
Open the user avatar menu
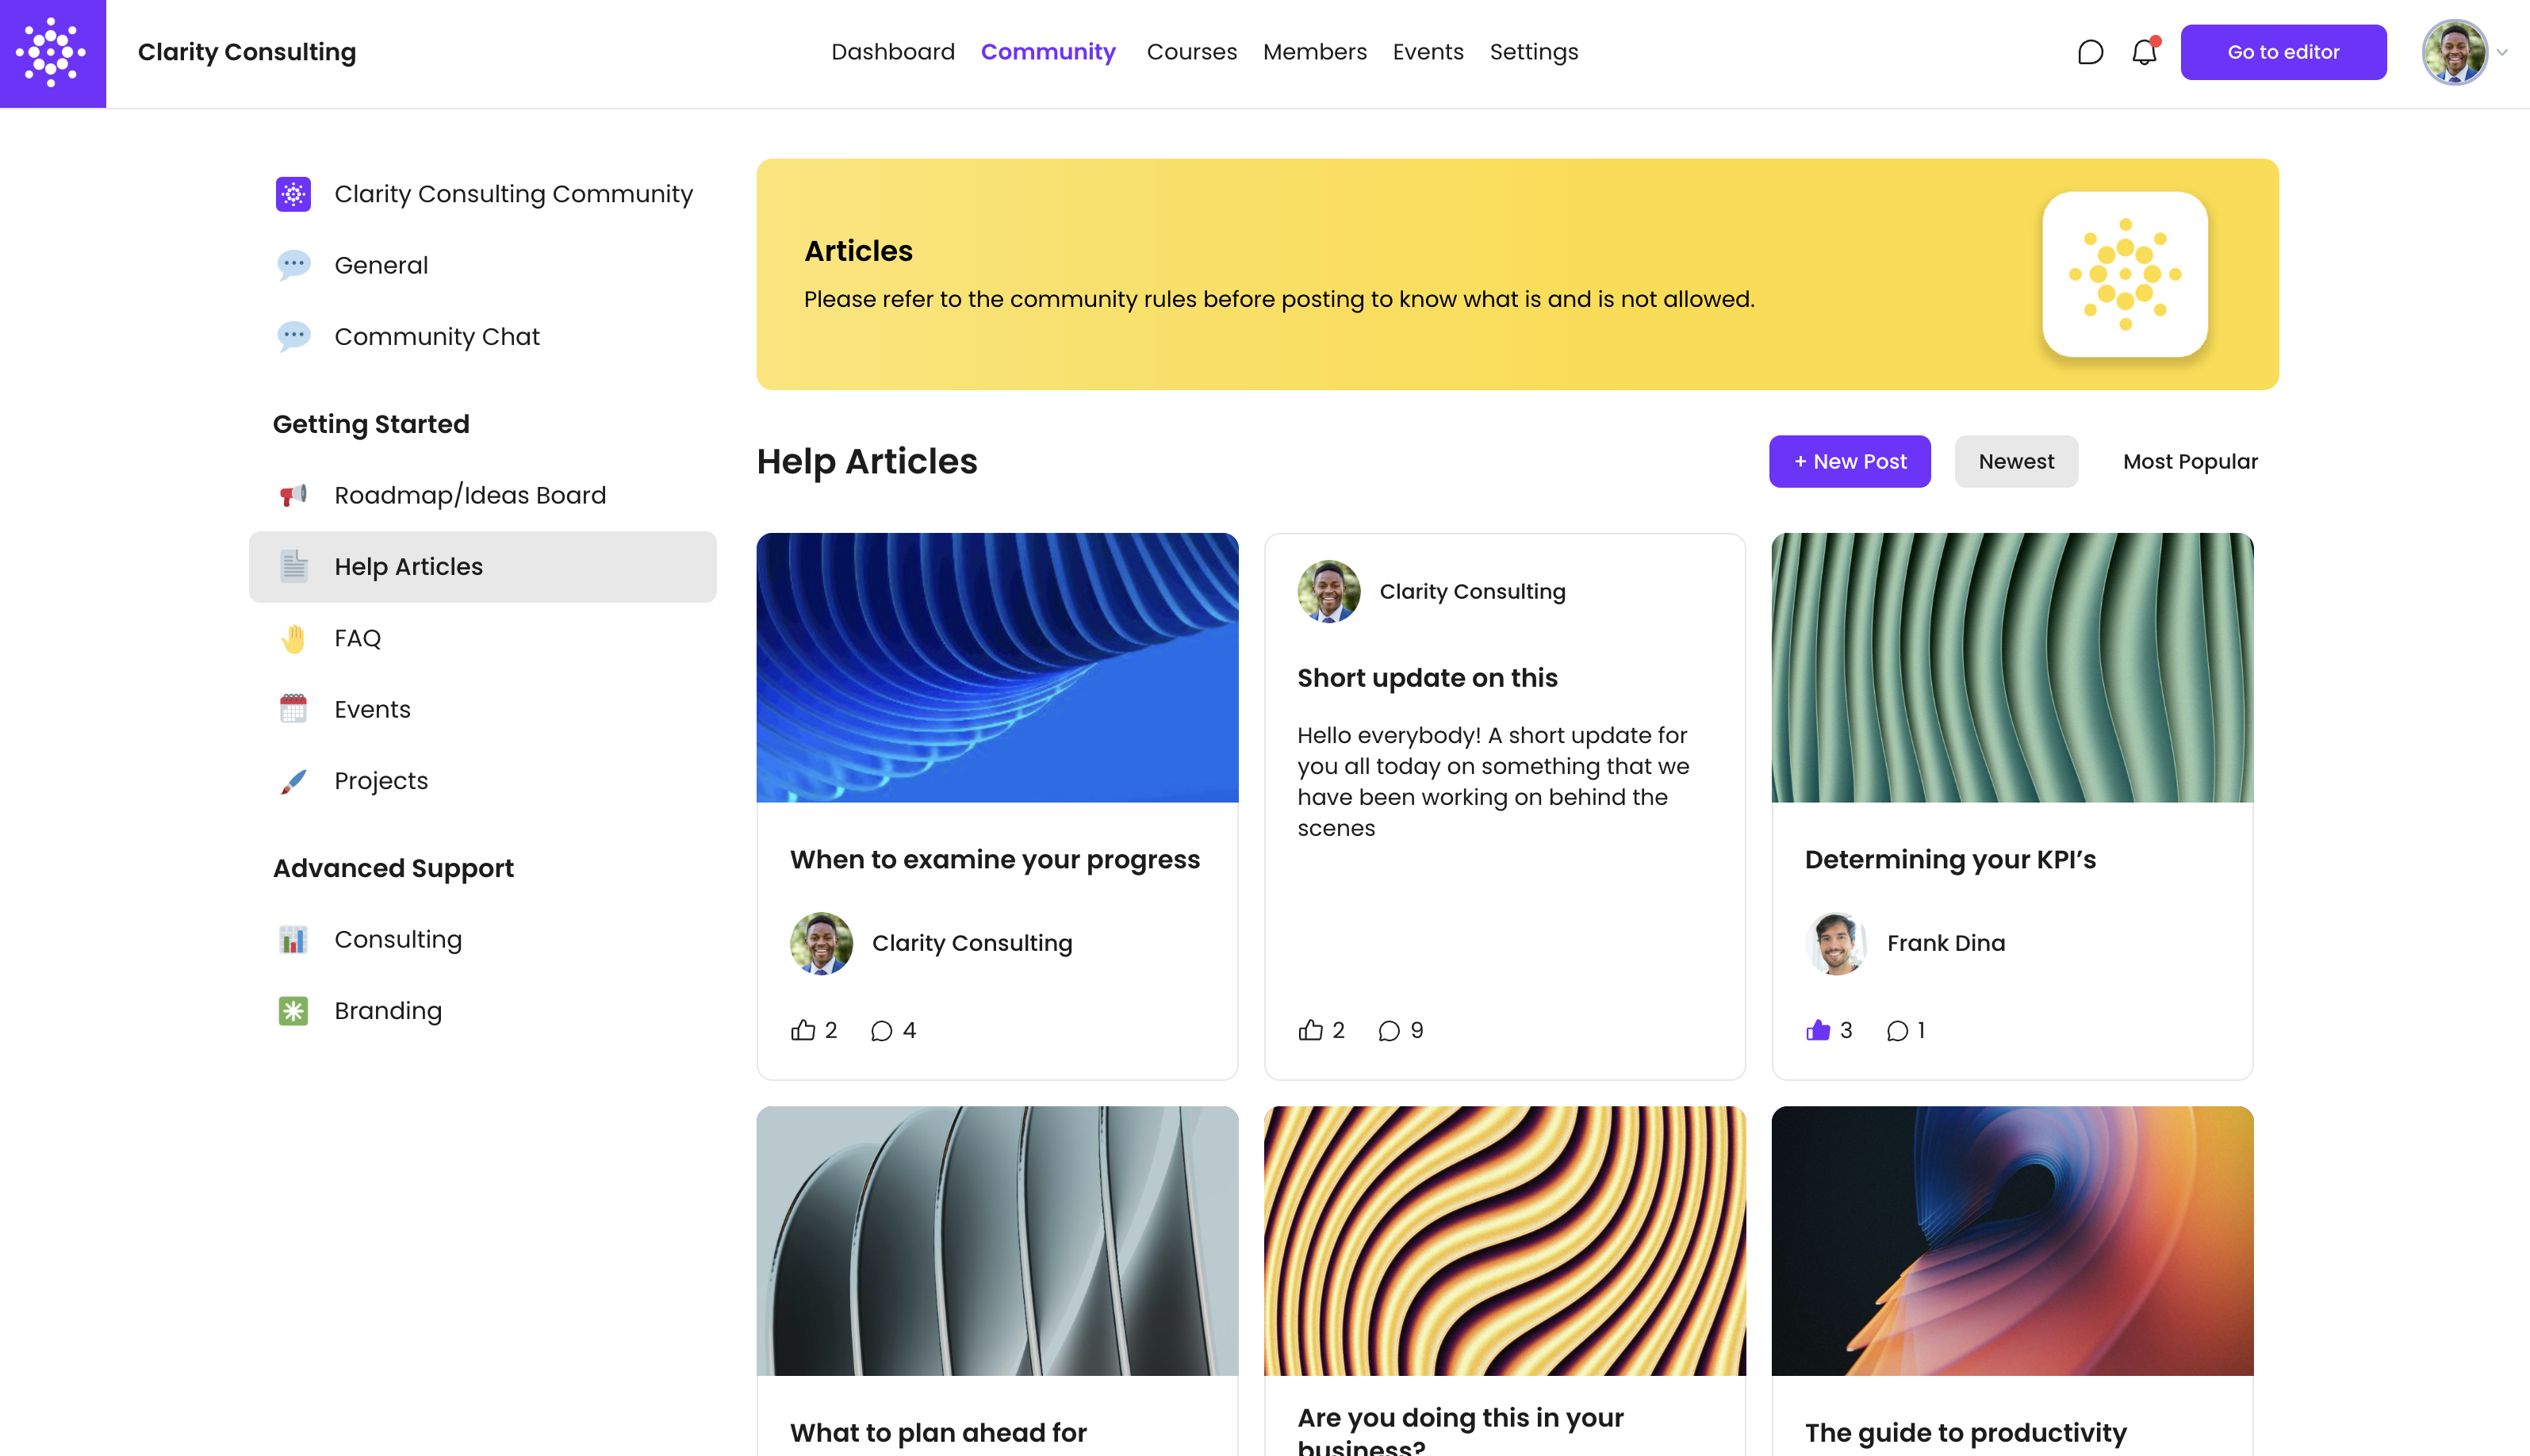2453,52
